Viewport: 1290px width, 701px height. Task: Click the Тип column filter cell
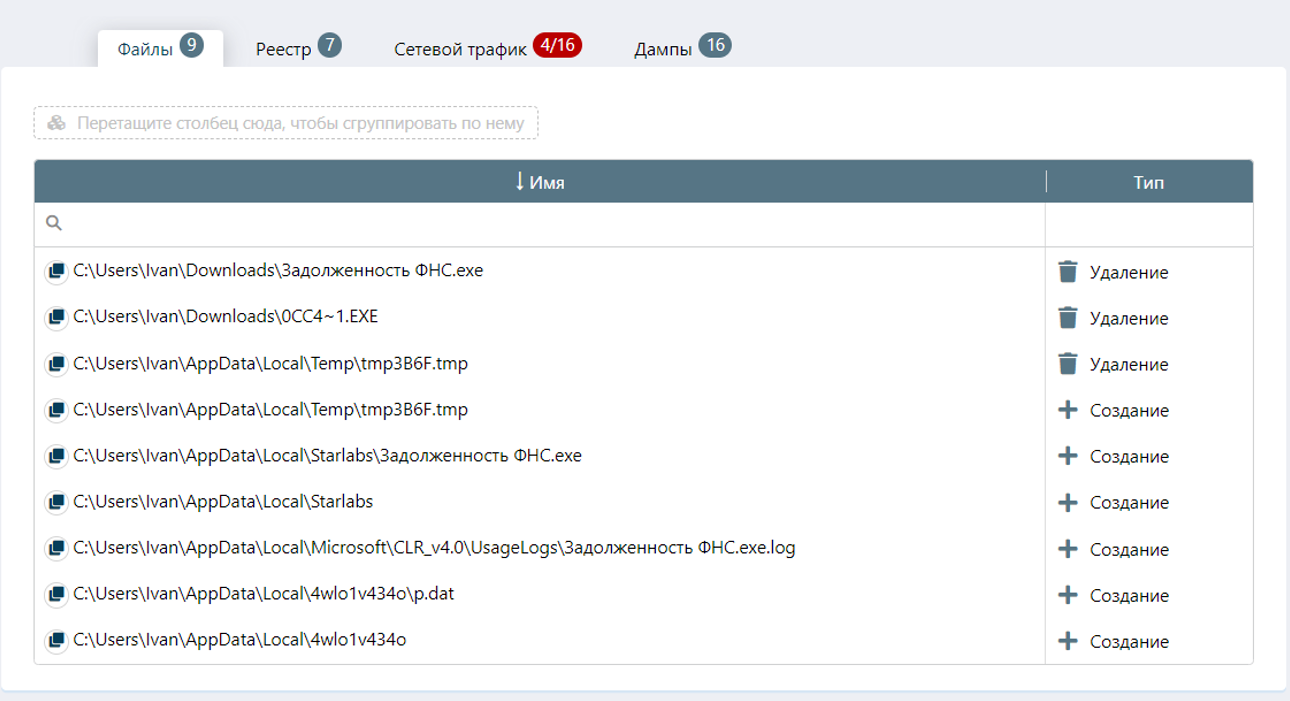1148,224
